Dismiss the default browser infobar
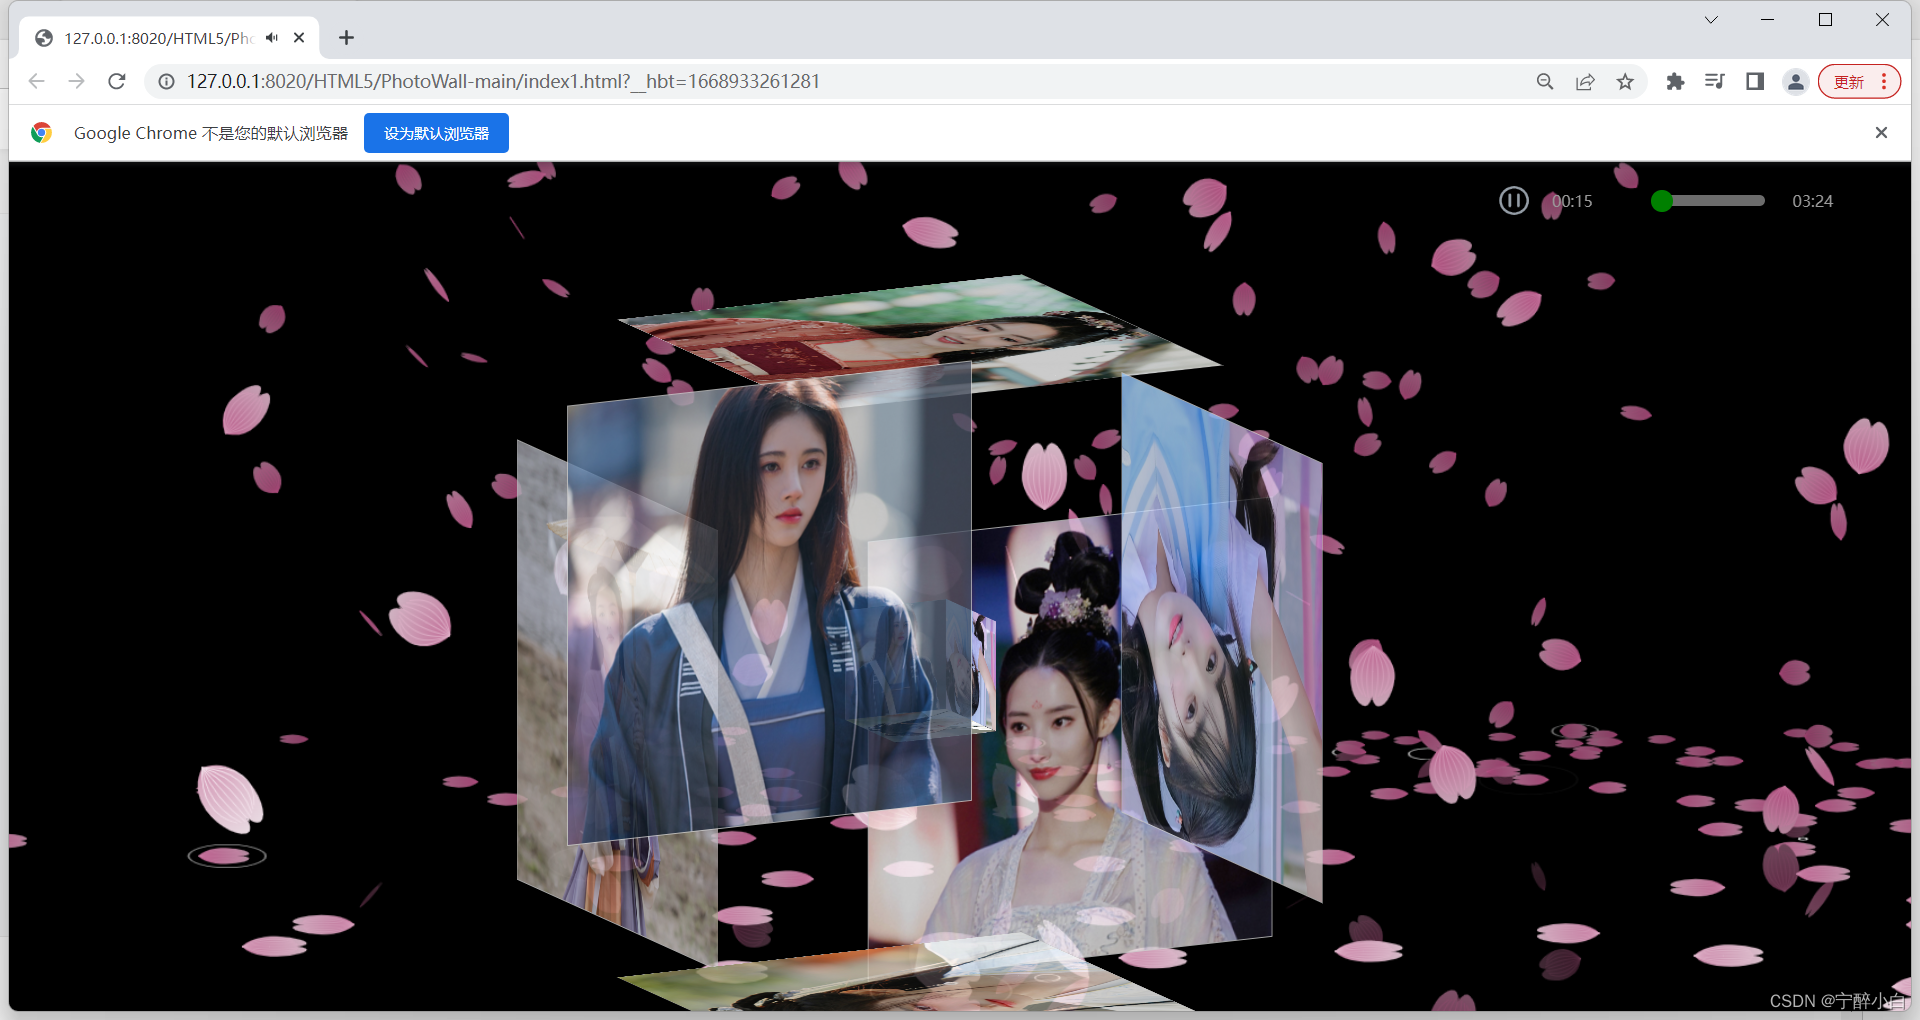 point(1881,132)
